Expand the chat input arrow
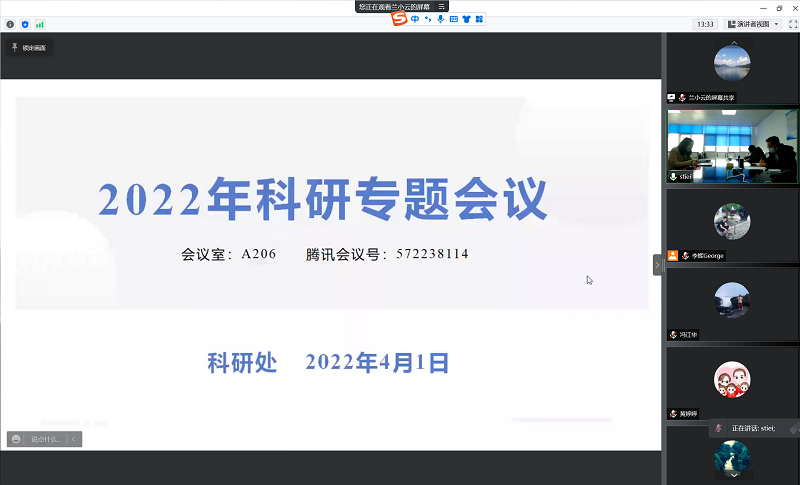The height and width of the screenshot is (485, 800). 74,439
